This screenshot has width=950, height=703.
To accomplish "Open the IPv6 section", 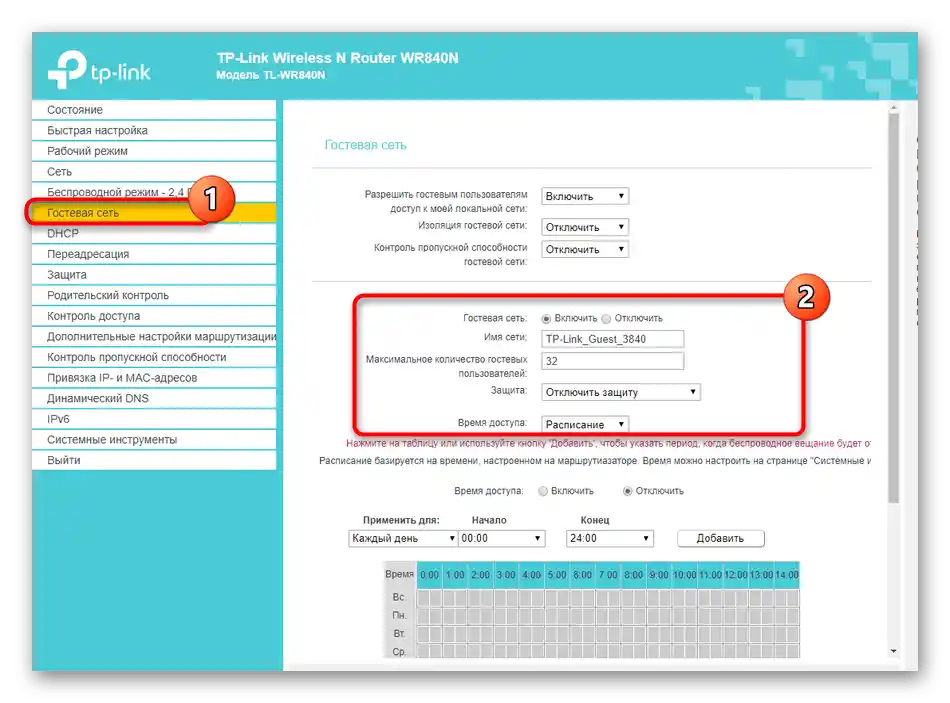I will pyautogui.click(x=154, y=419).
